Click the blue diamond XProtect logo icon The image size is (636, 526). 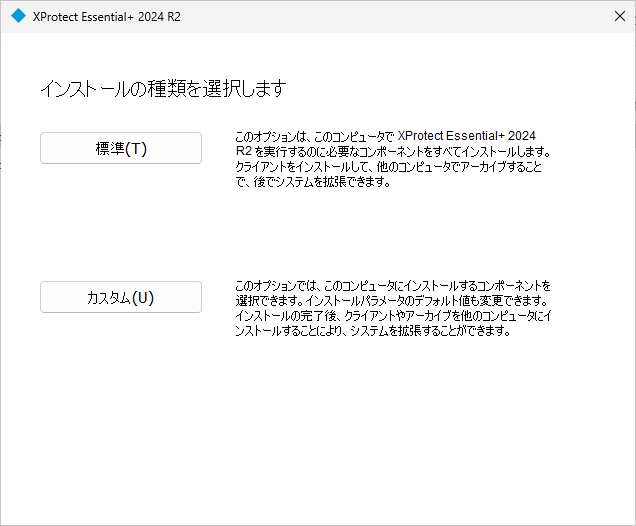tap(18, 16)
